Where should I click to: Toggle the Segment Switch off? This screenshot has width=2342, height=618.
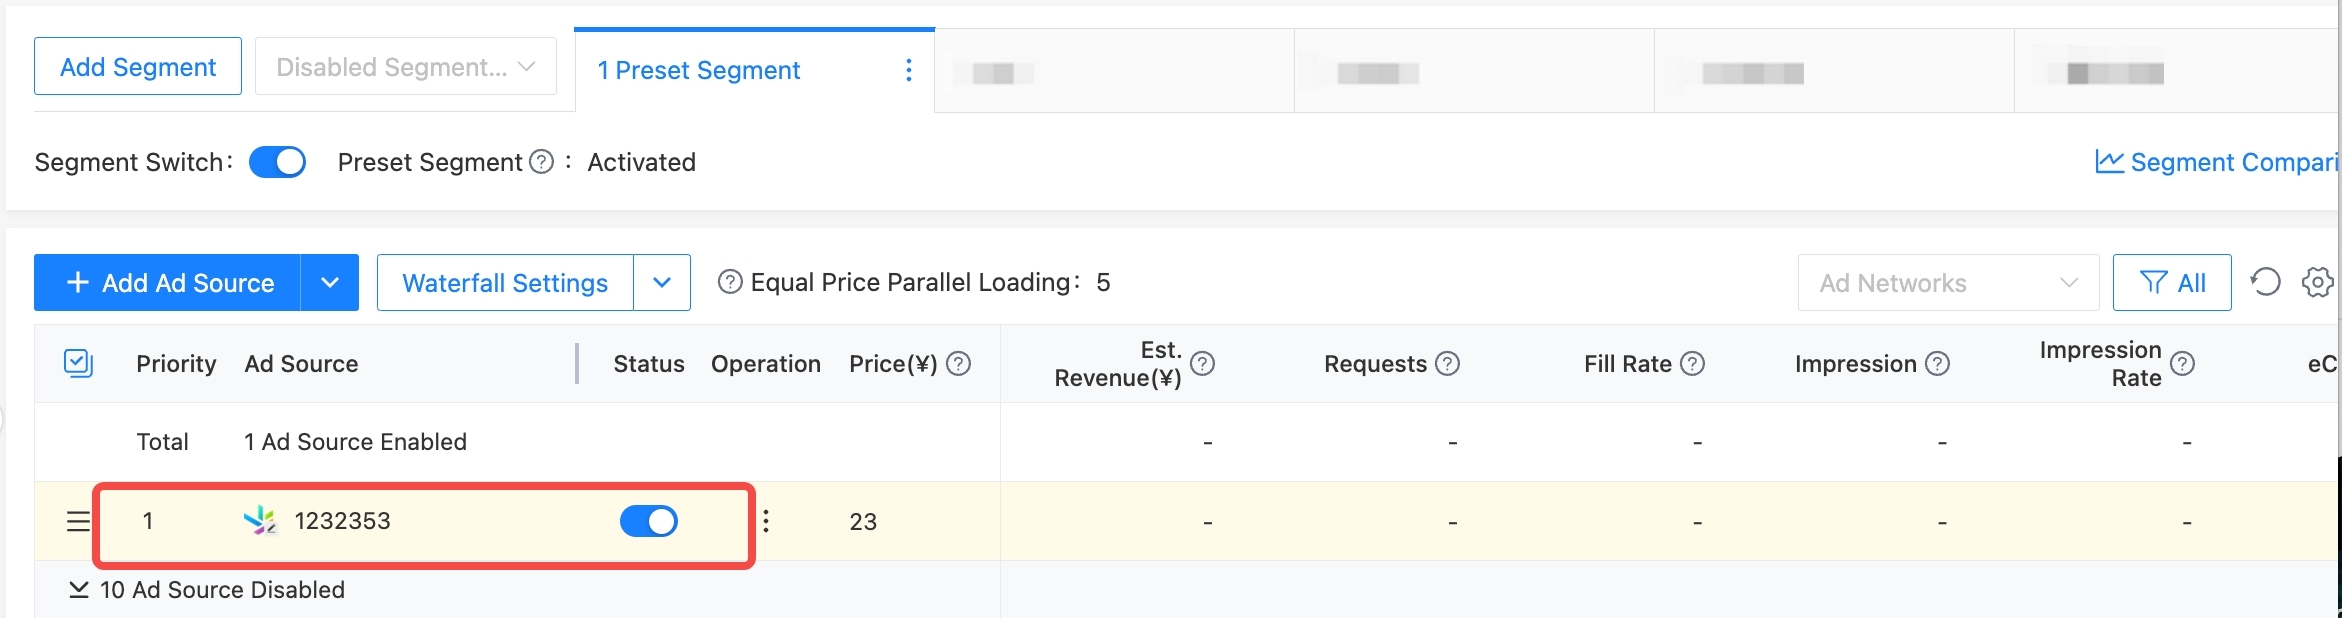pos(277,162)
